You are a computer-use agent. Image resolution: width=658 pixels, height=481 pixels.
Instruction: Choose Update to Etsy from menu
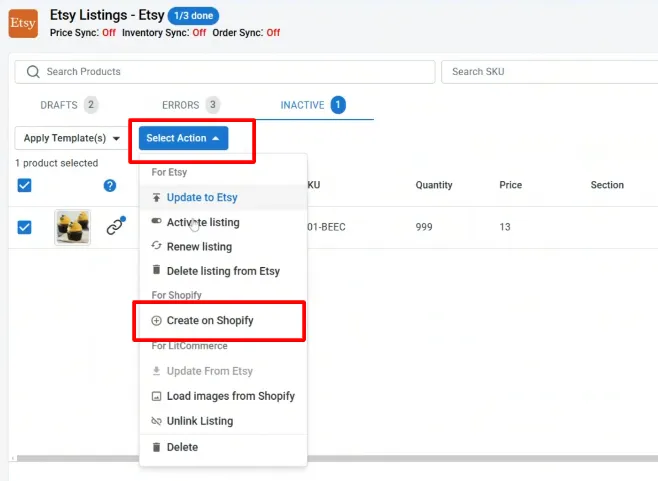[223, 197]
